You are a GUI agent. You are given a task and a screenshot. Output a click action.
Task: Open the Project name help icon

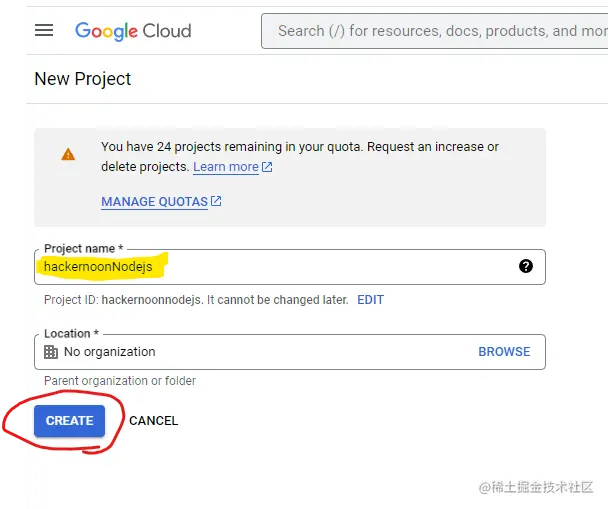point(526,266)
